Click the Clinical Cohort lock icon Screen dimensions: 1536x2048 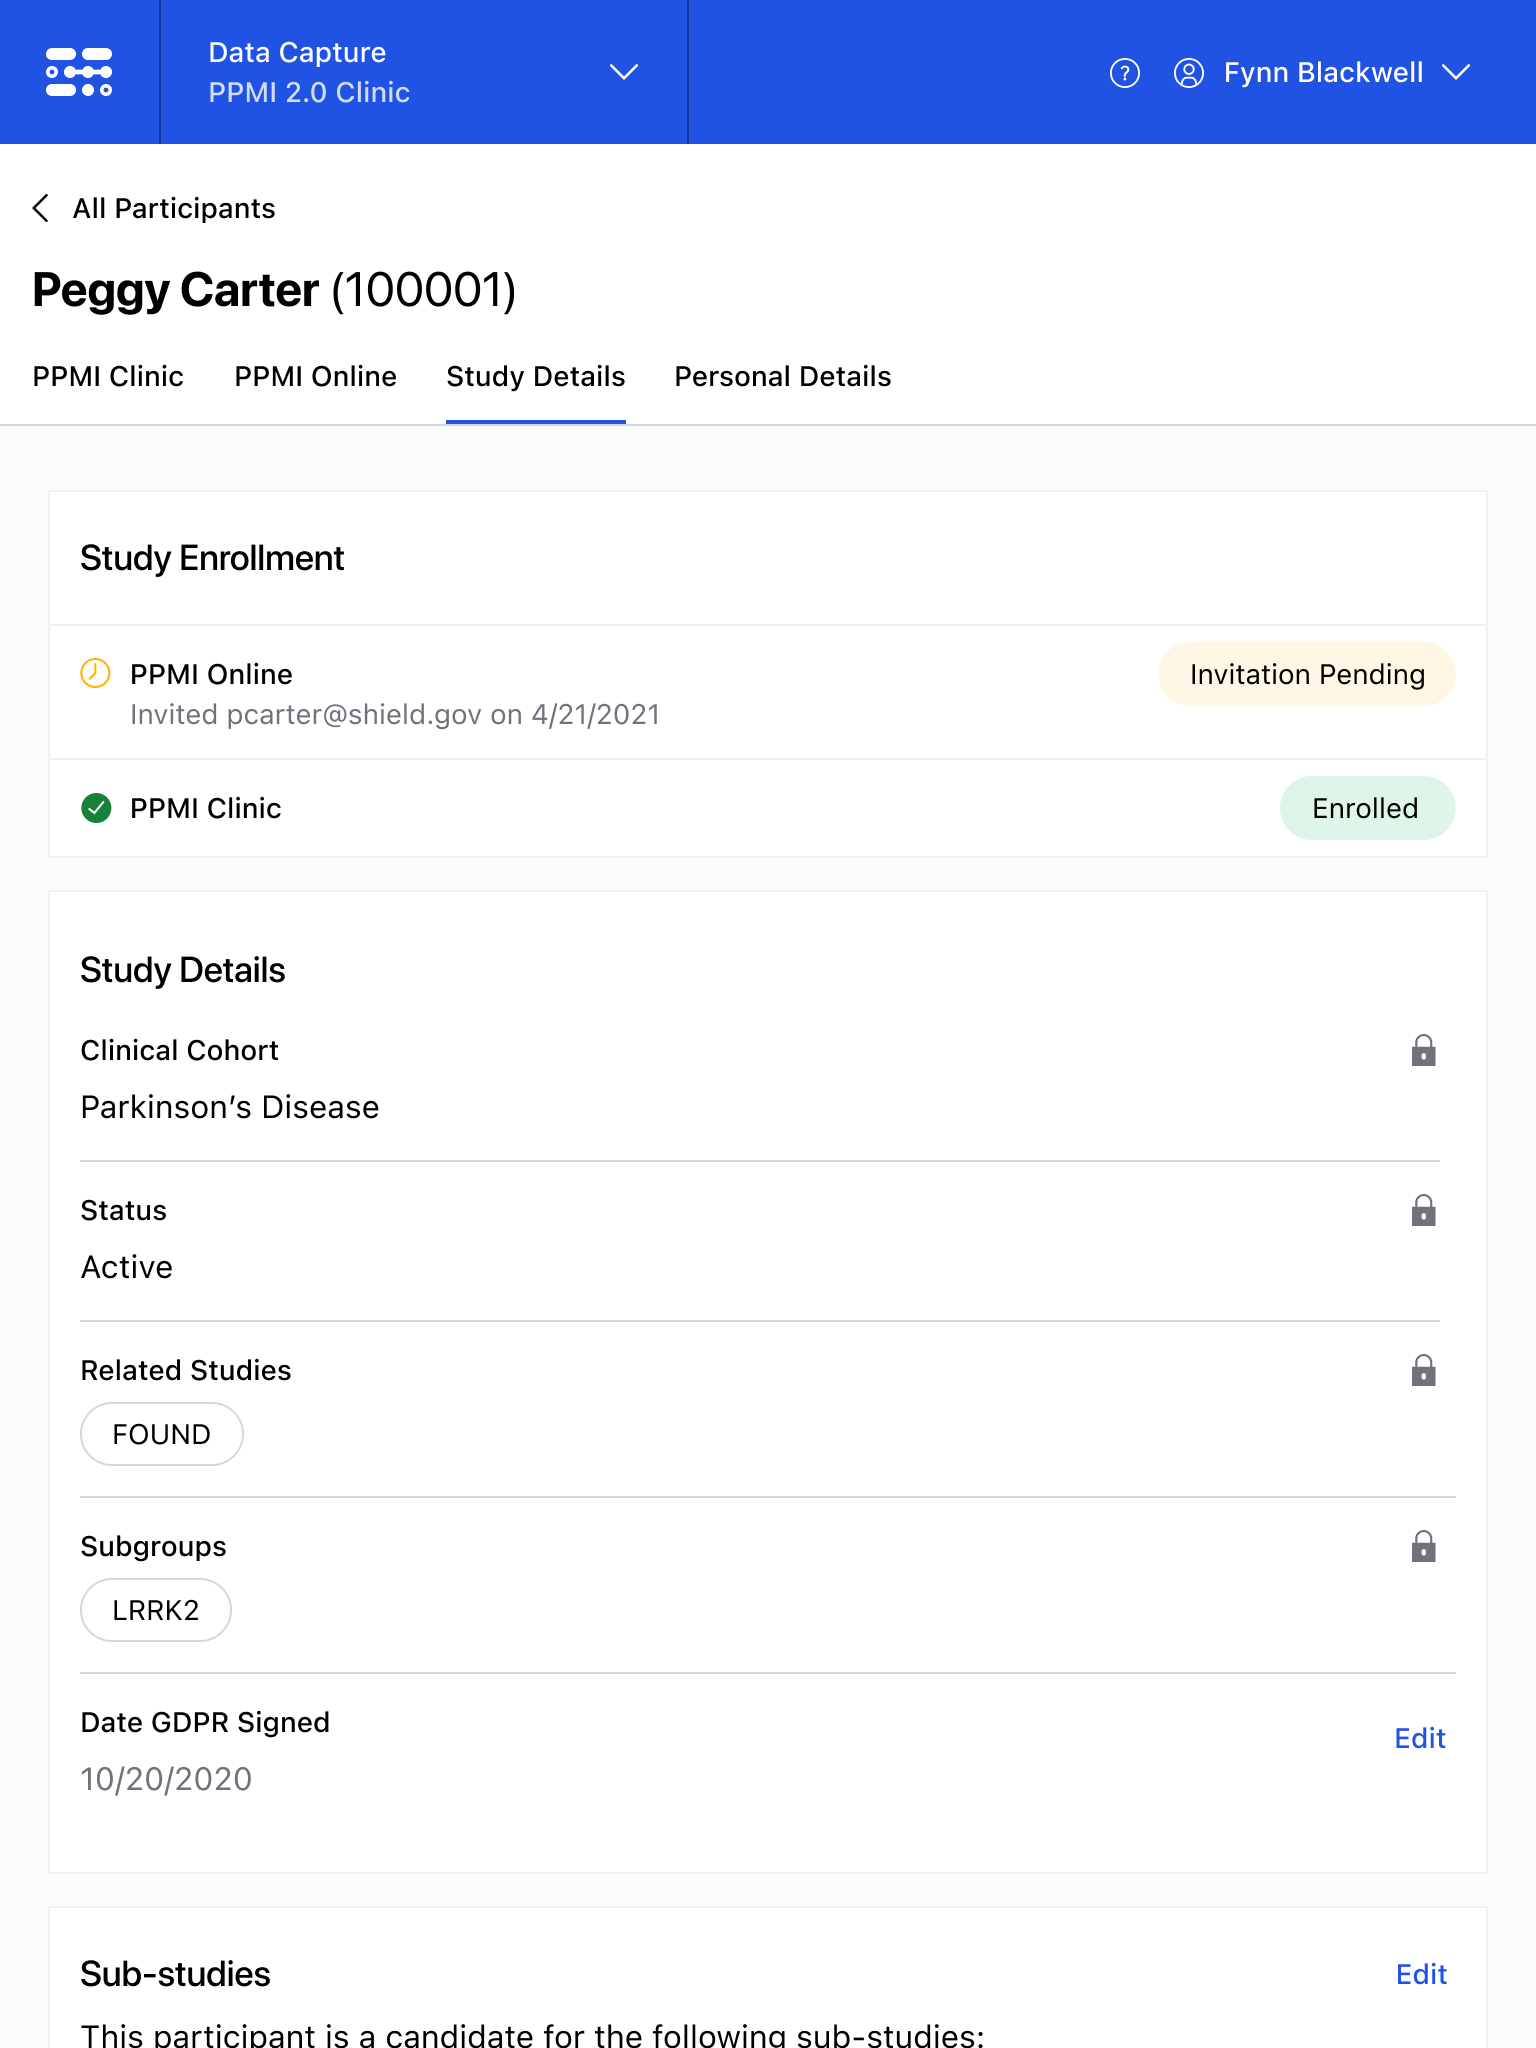click(x=1423, y=1051)
